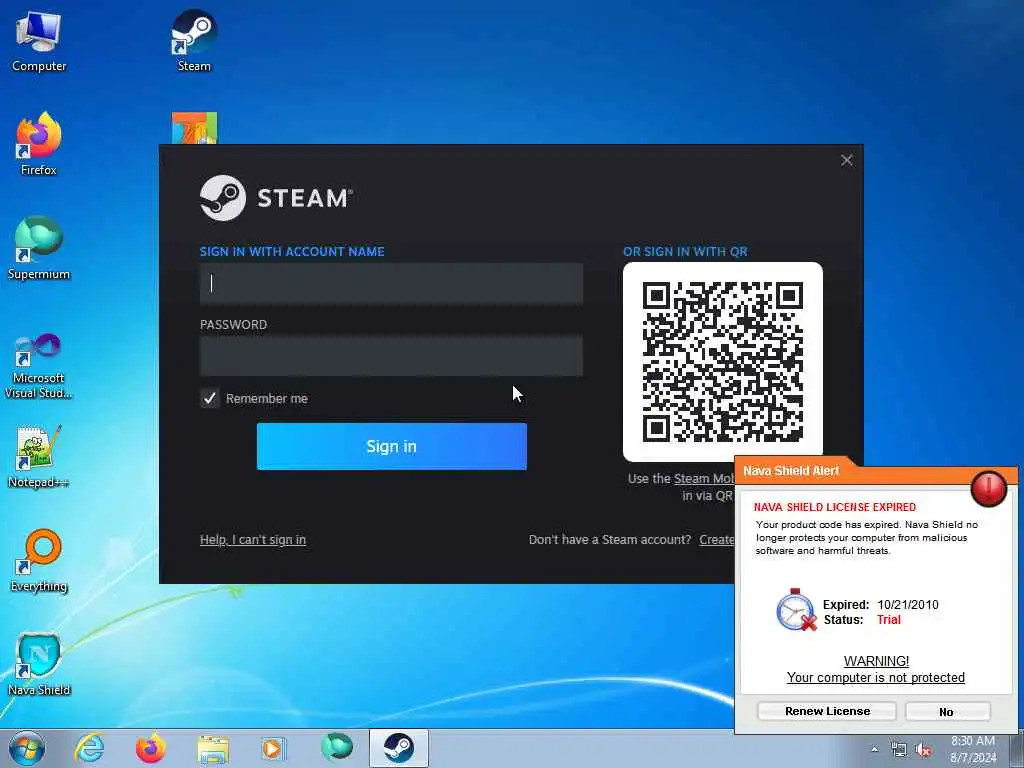Click the Your computer is not protected warning
Screen dimensions: 1024x768
[875, 678]
